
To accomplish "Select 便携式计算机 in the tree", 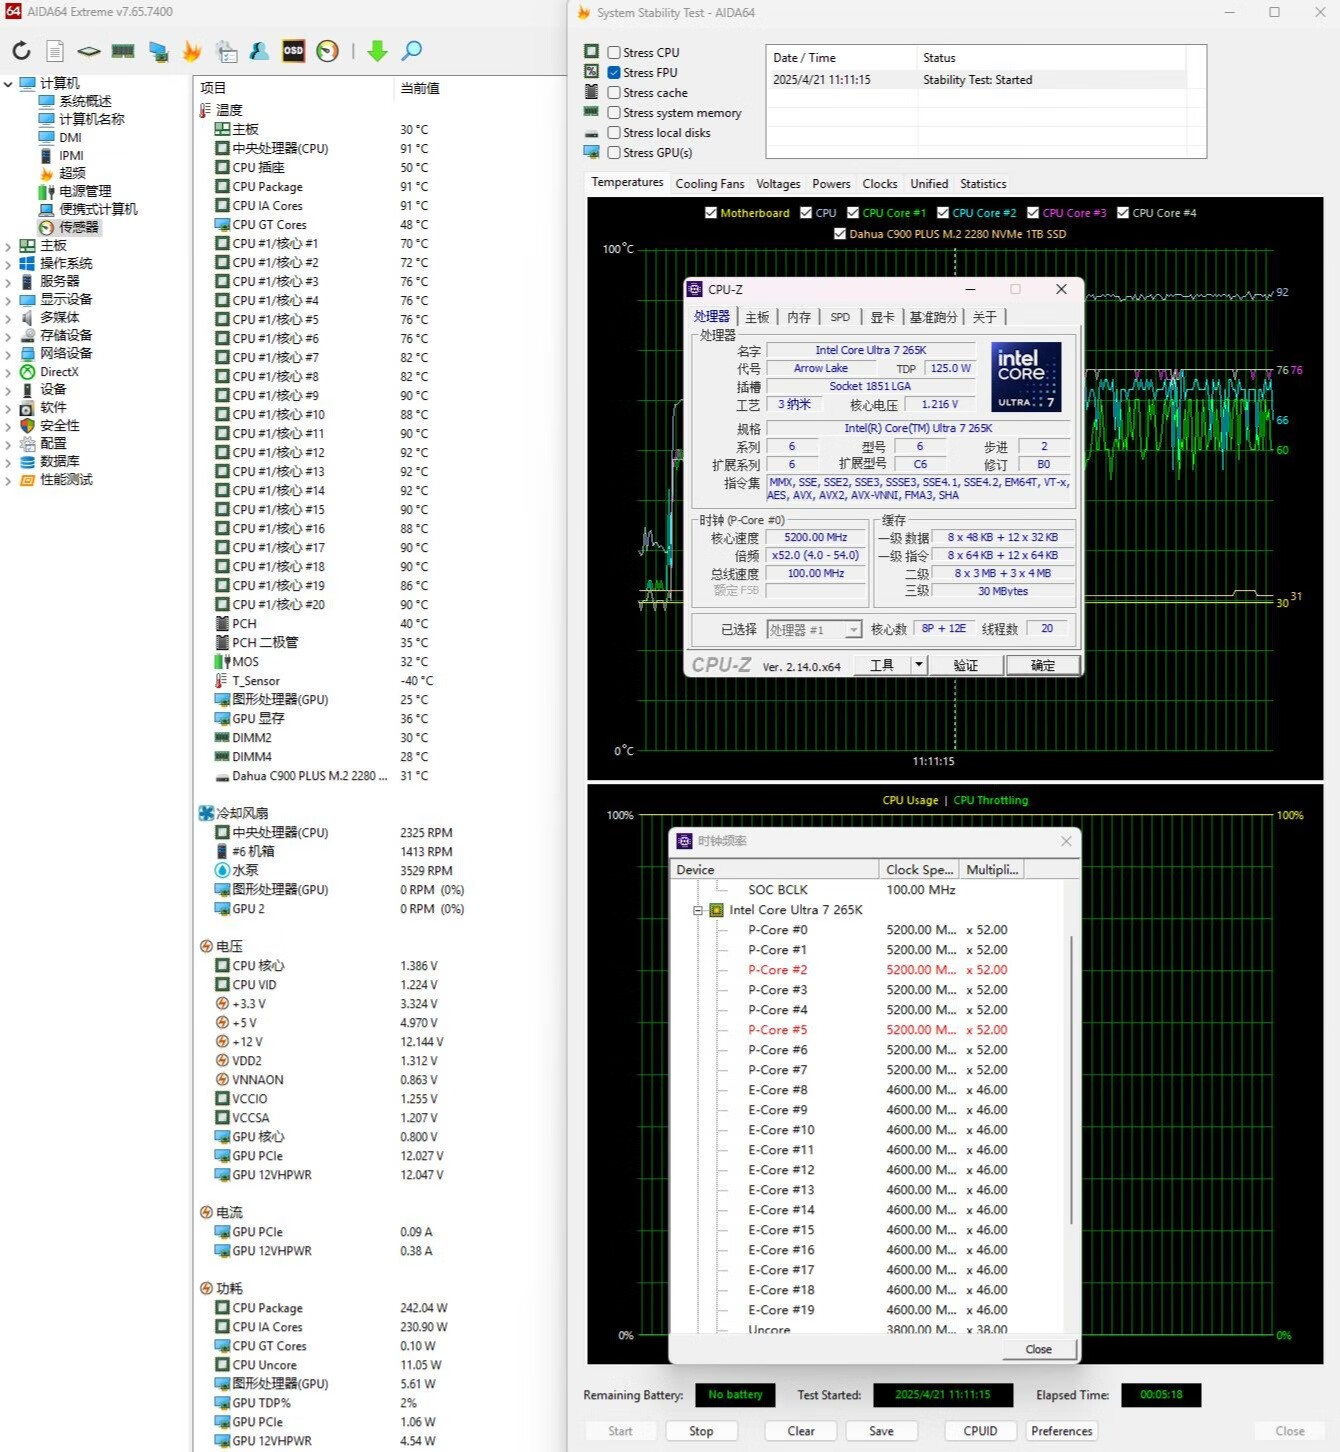I will point(98,209).
